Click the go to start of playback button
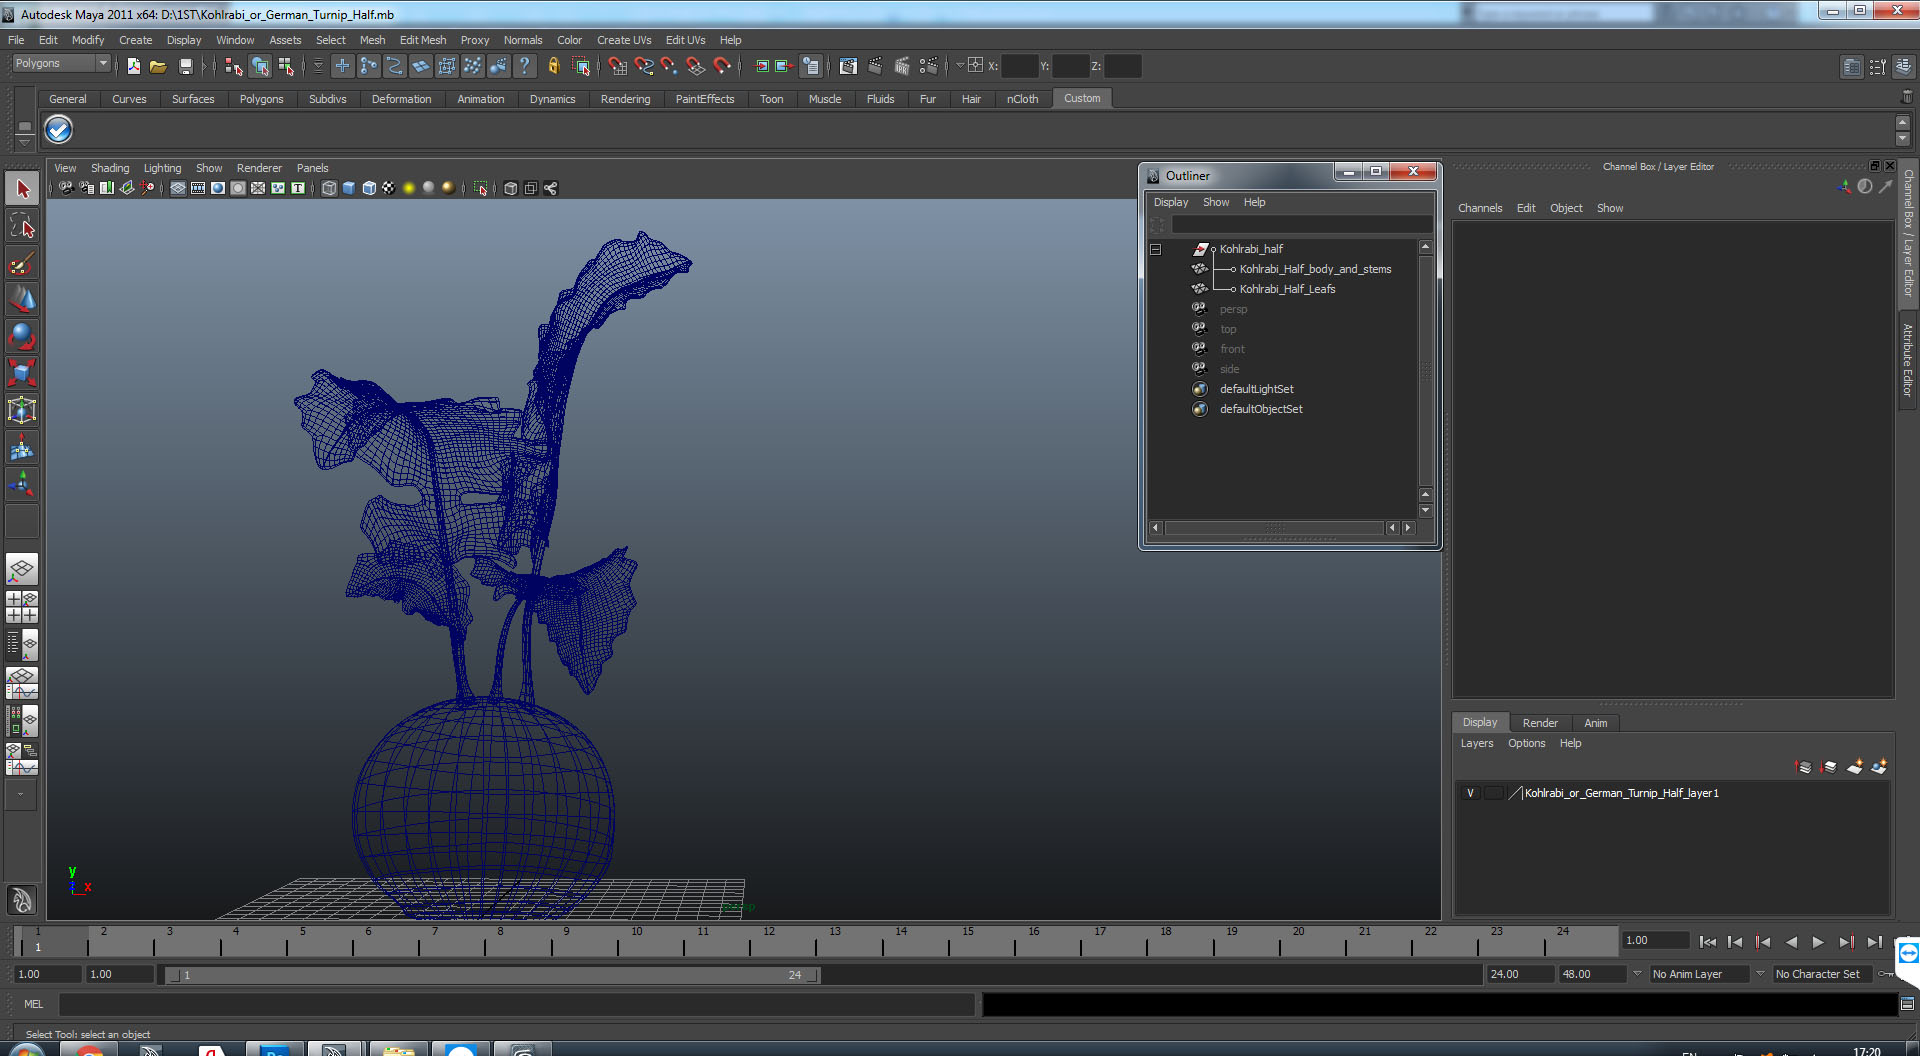Viewport: 1920px width, 1056px height. coord(1708,942)
